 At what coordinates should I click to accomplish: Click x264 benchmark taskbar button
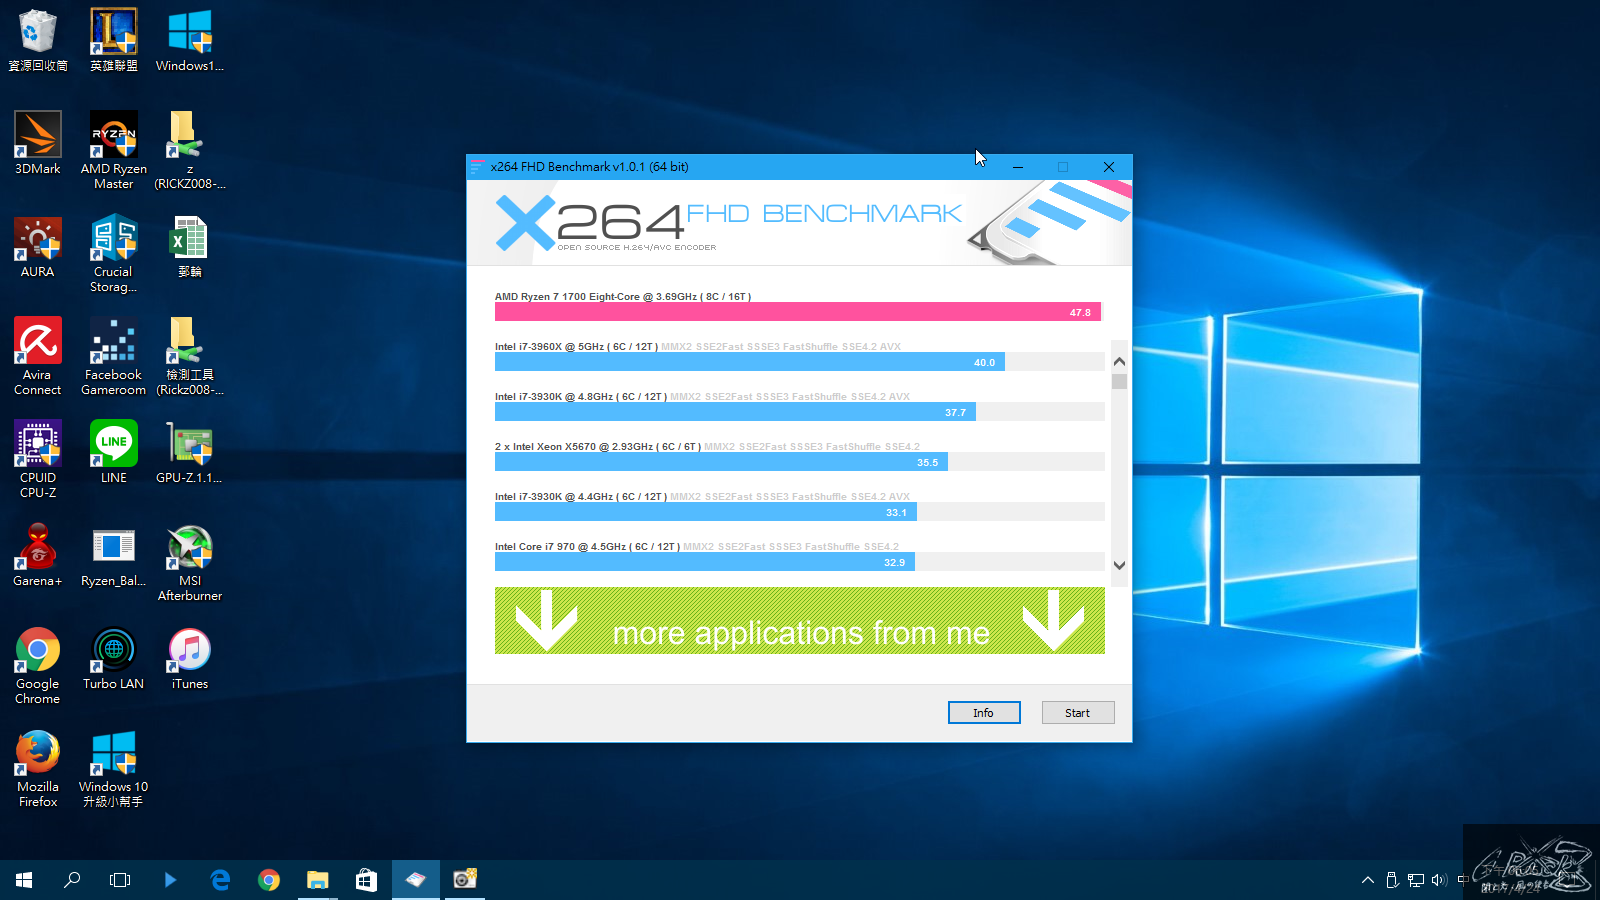(416, 880)
